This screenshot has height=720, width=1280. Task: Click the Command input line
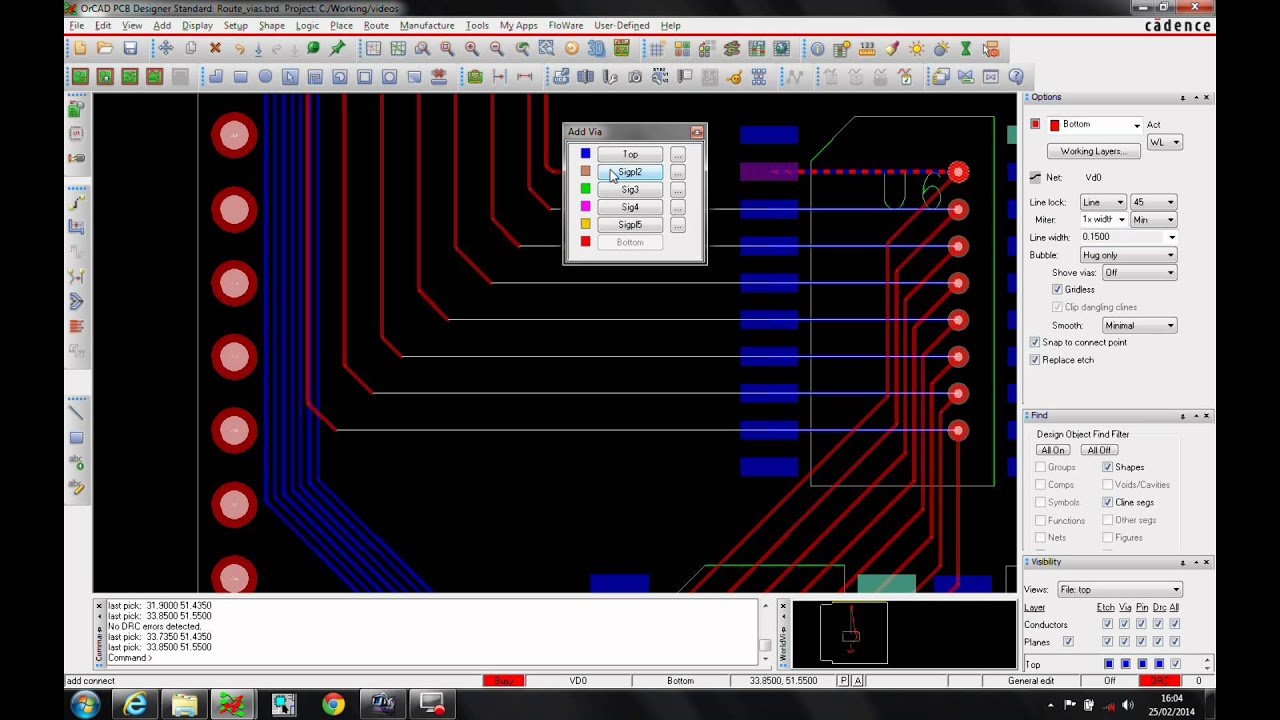pyautogui.click(x=430, y=658)
